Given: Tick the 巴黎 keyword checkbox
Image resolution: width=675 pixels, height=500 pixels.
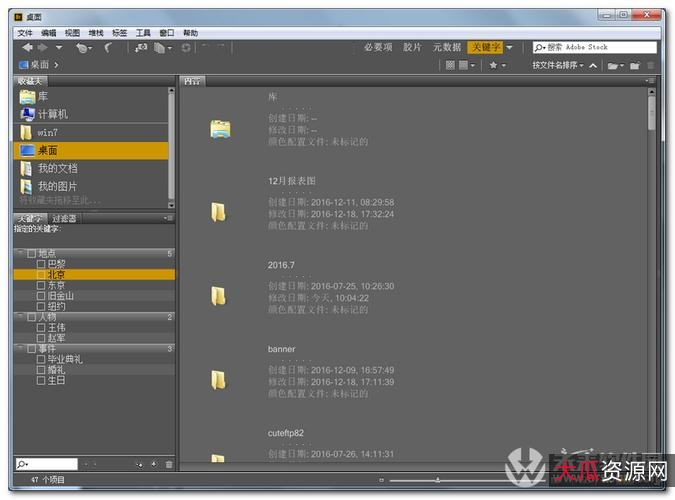Looking at the screenshot, I should pyautogui.click(x=41, y=264).
